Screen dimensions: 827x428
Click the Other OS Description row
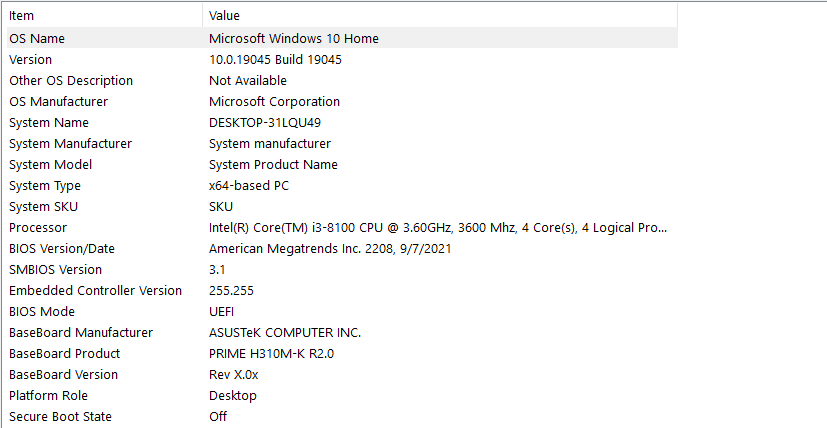point(71,81)
